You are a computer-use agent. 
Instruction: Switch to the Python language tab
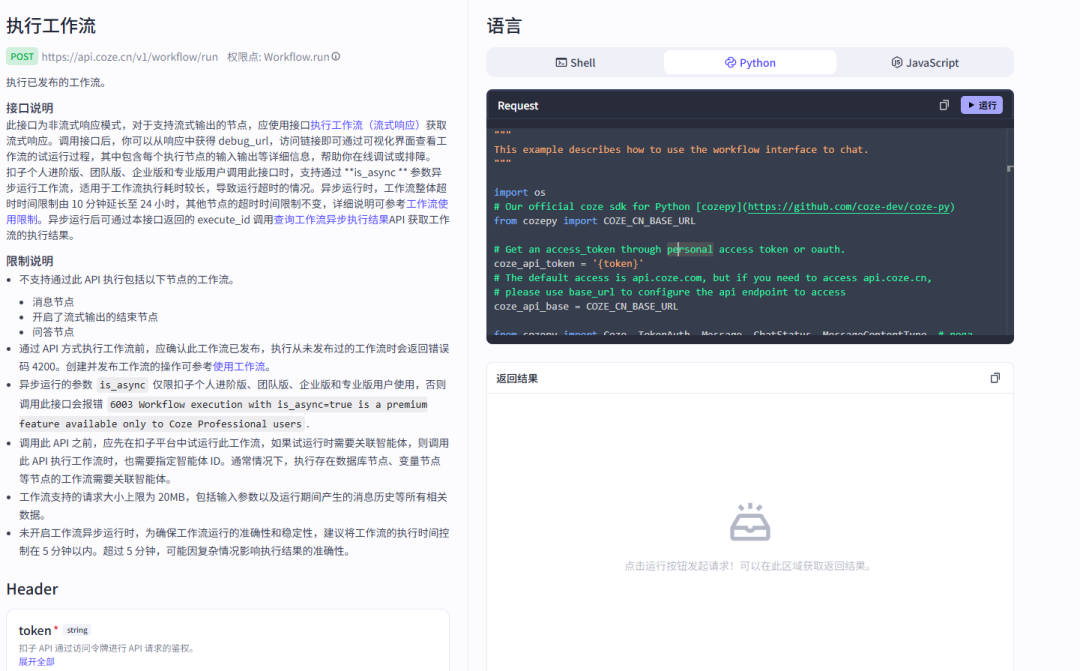[749, 63]
